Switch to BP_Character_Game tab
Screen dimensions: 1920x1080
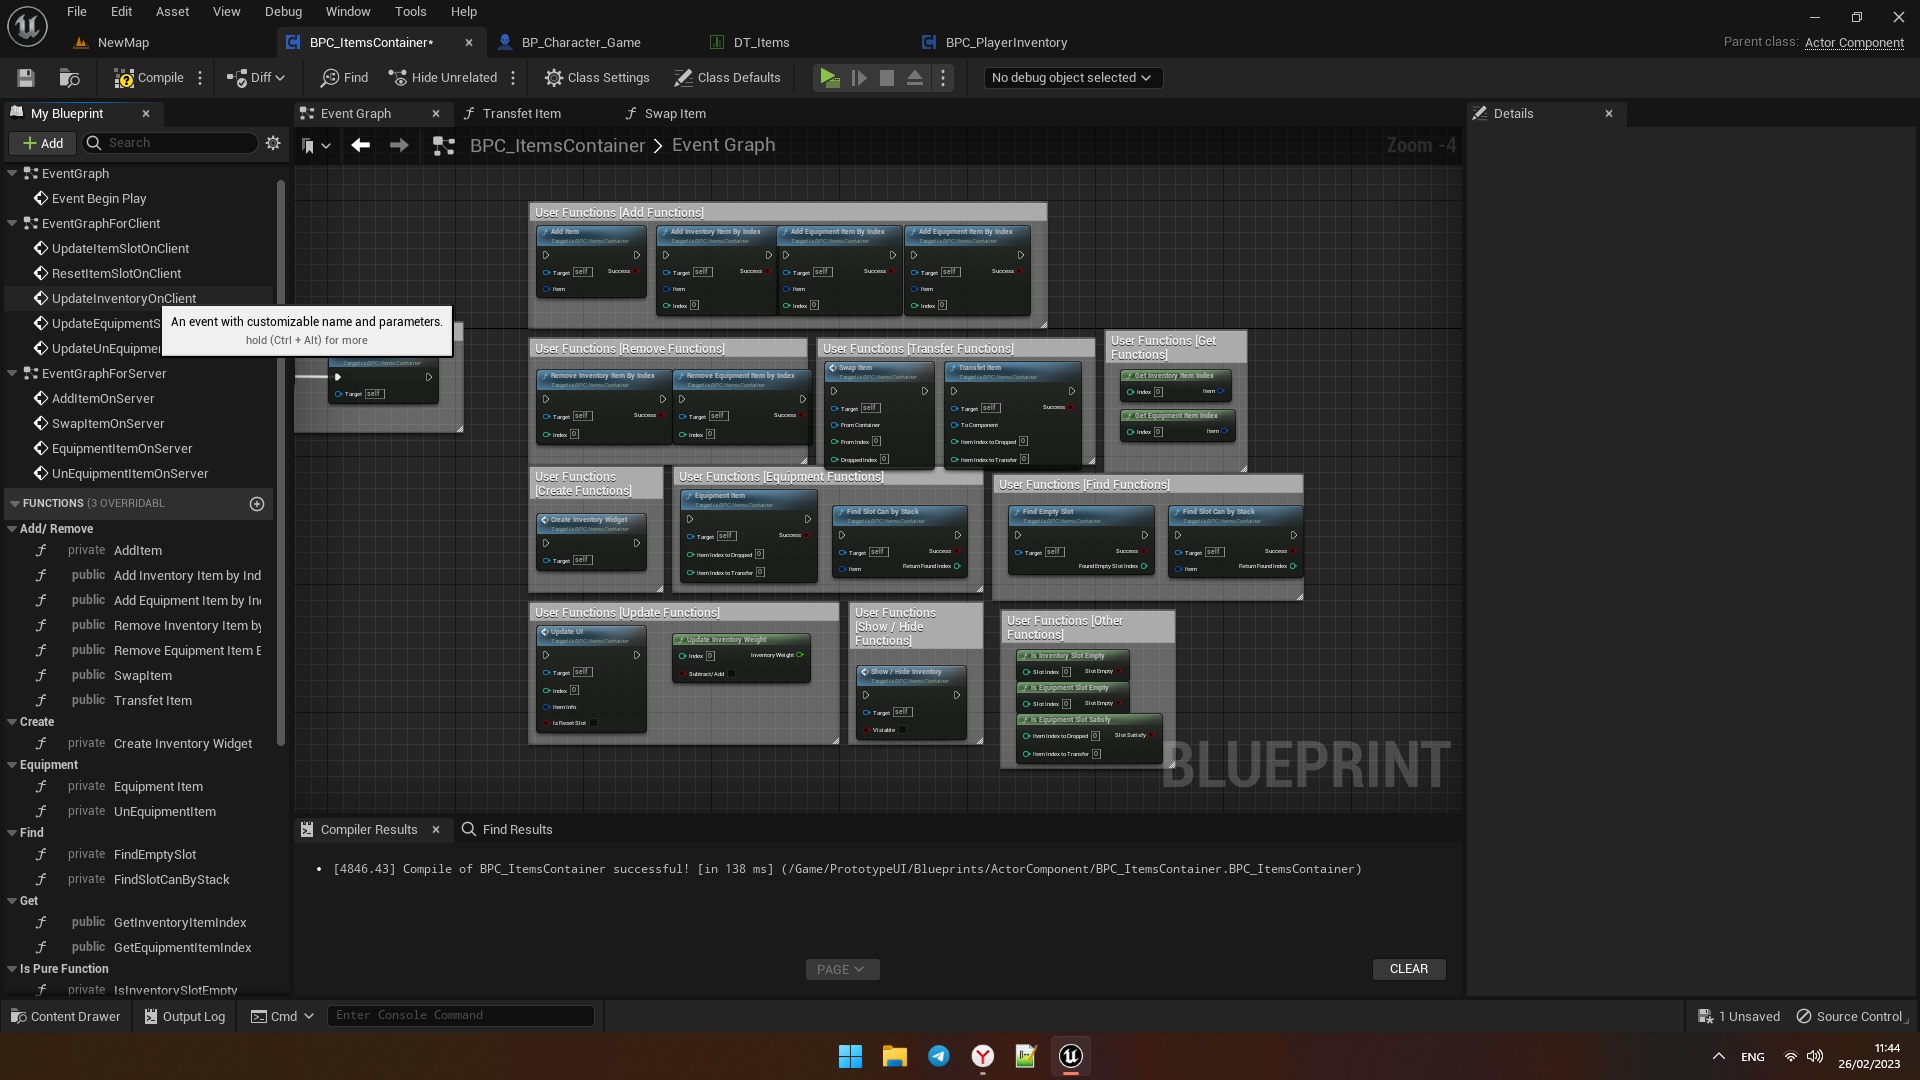pyautogui.click(x=581, y=43)
